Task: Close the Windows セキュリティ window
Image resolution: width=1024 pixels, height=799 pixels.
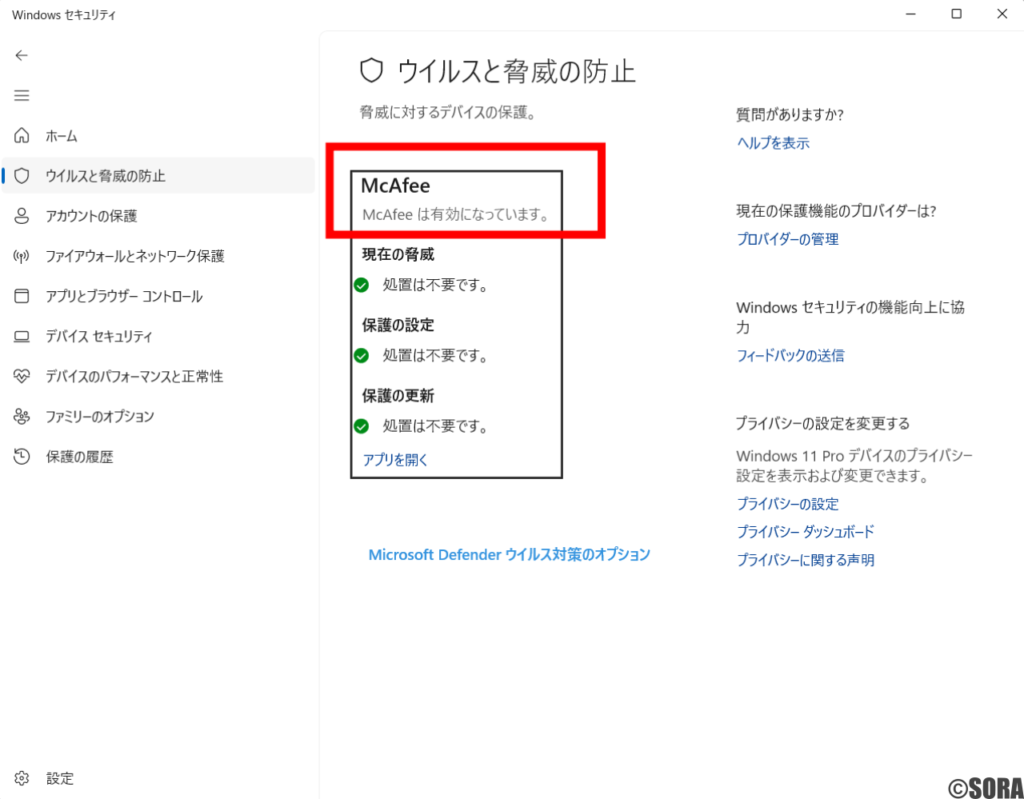Action: coord(1002,14)
